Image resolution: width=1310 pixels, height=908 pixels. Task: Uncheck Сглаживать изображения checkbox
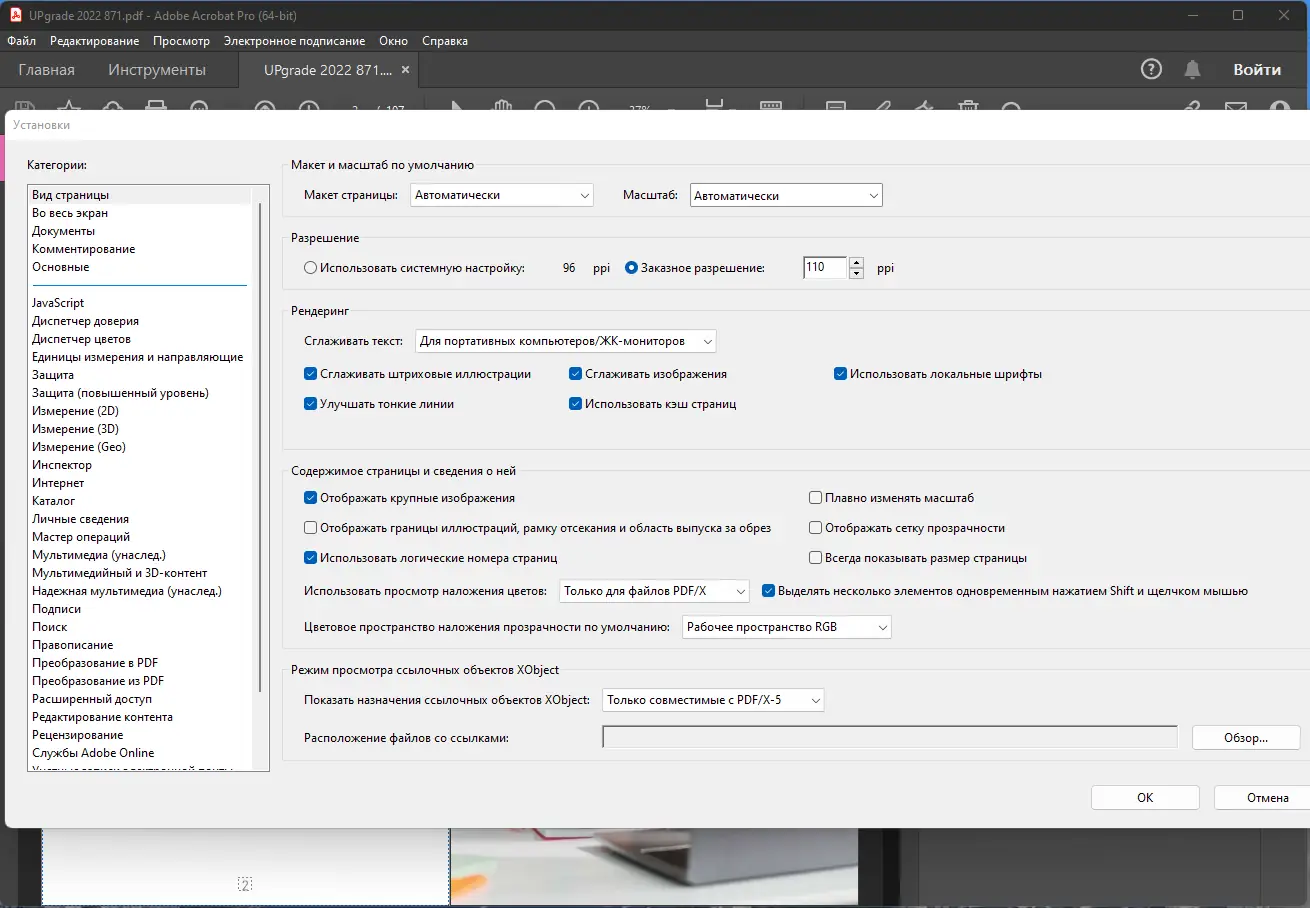576,374
